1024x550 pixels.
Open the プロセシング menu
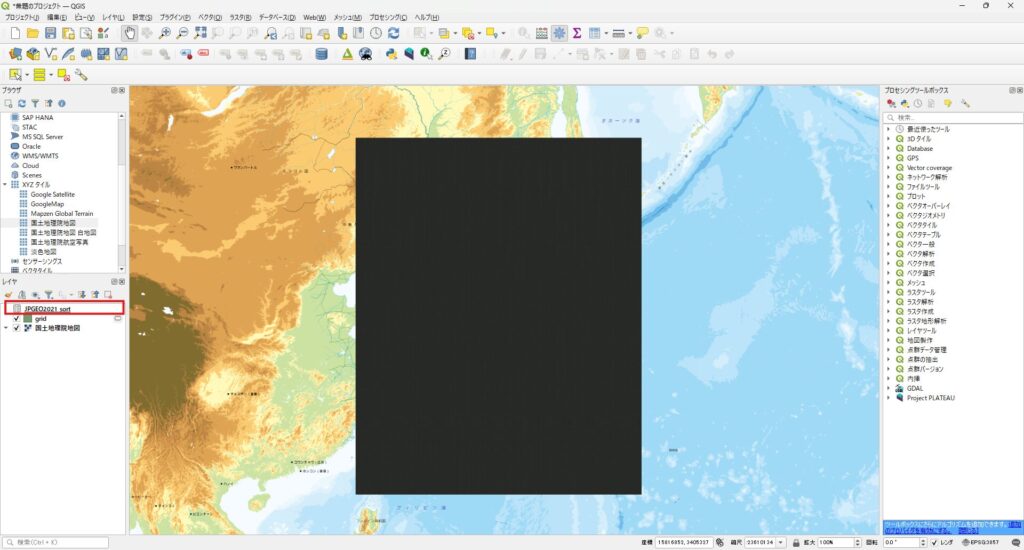tap(387, 18)
